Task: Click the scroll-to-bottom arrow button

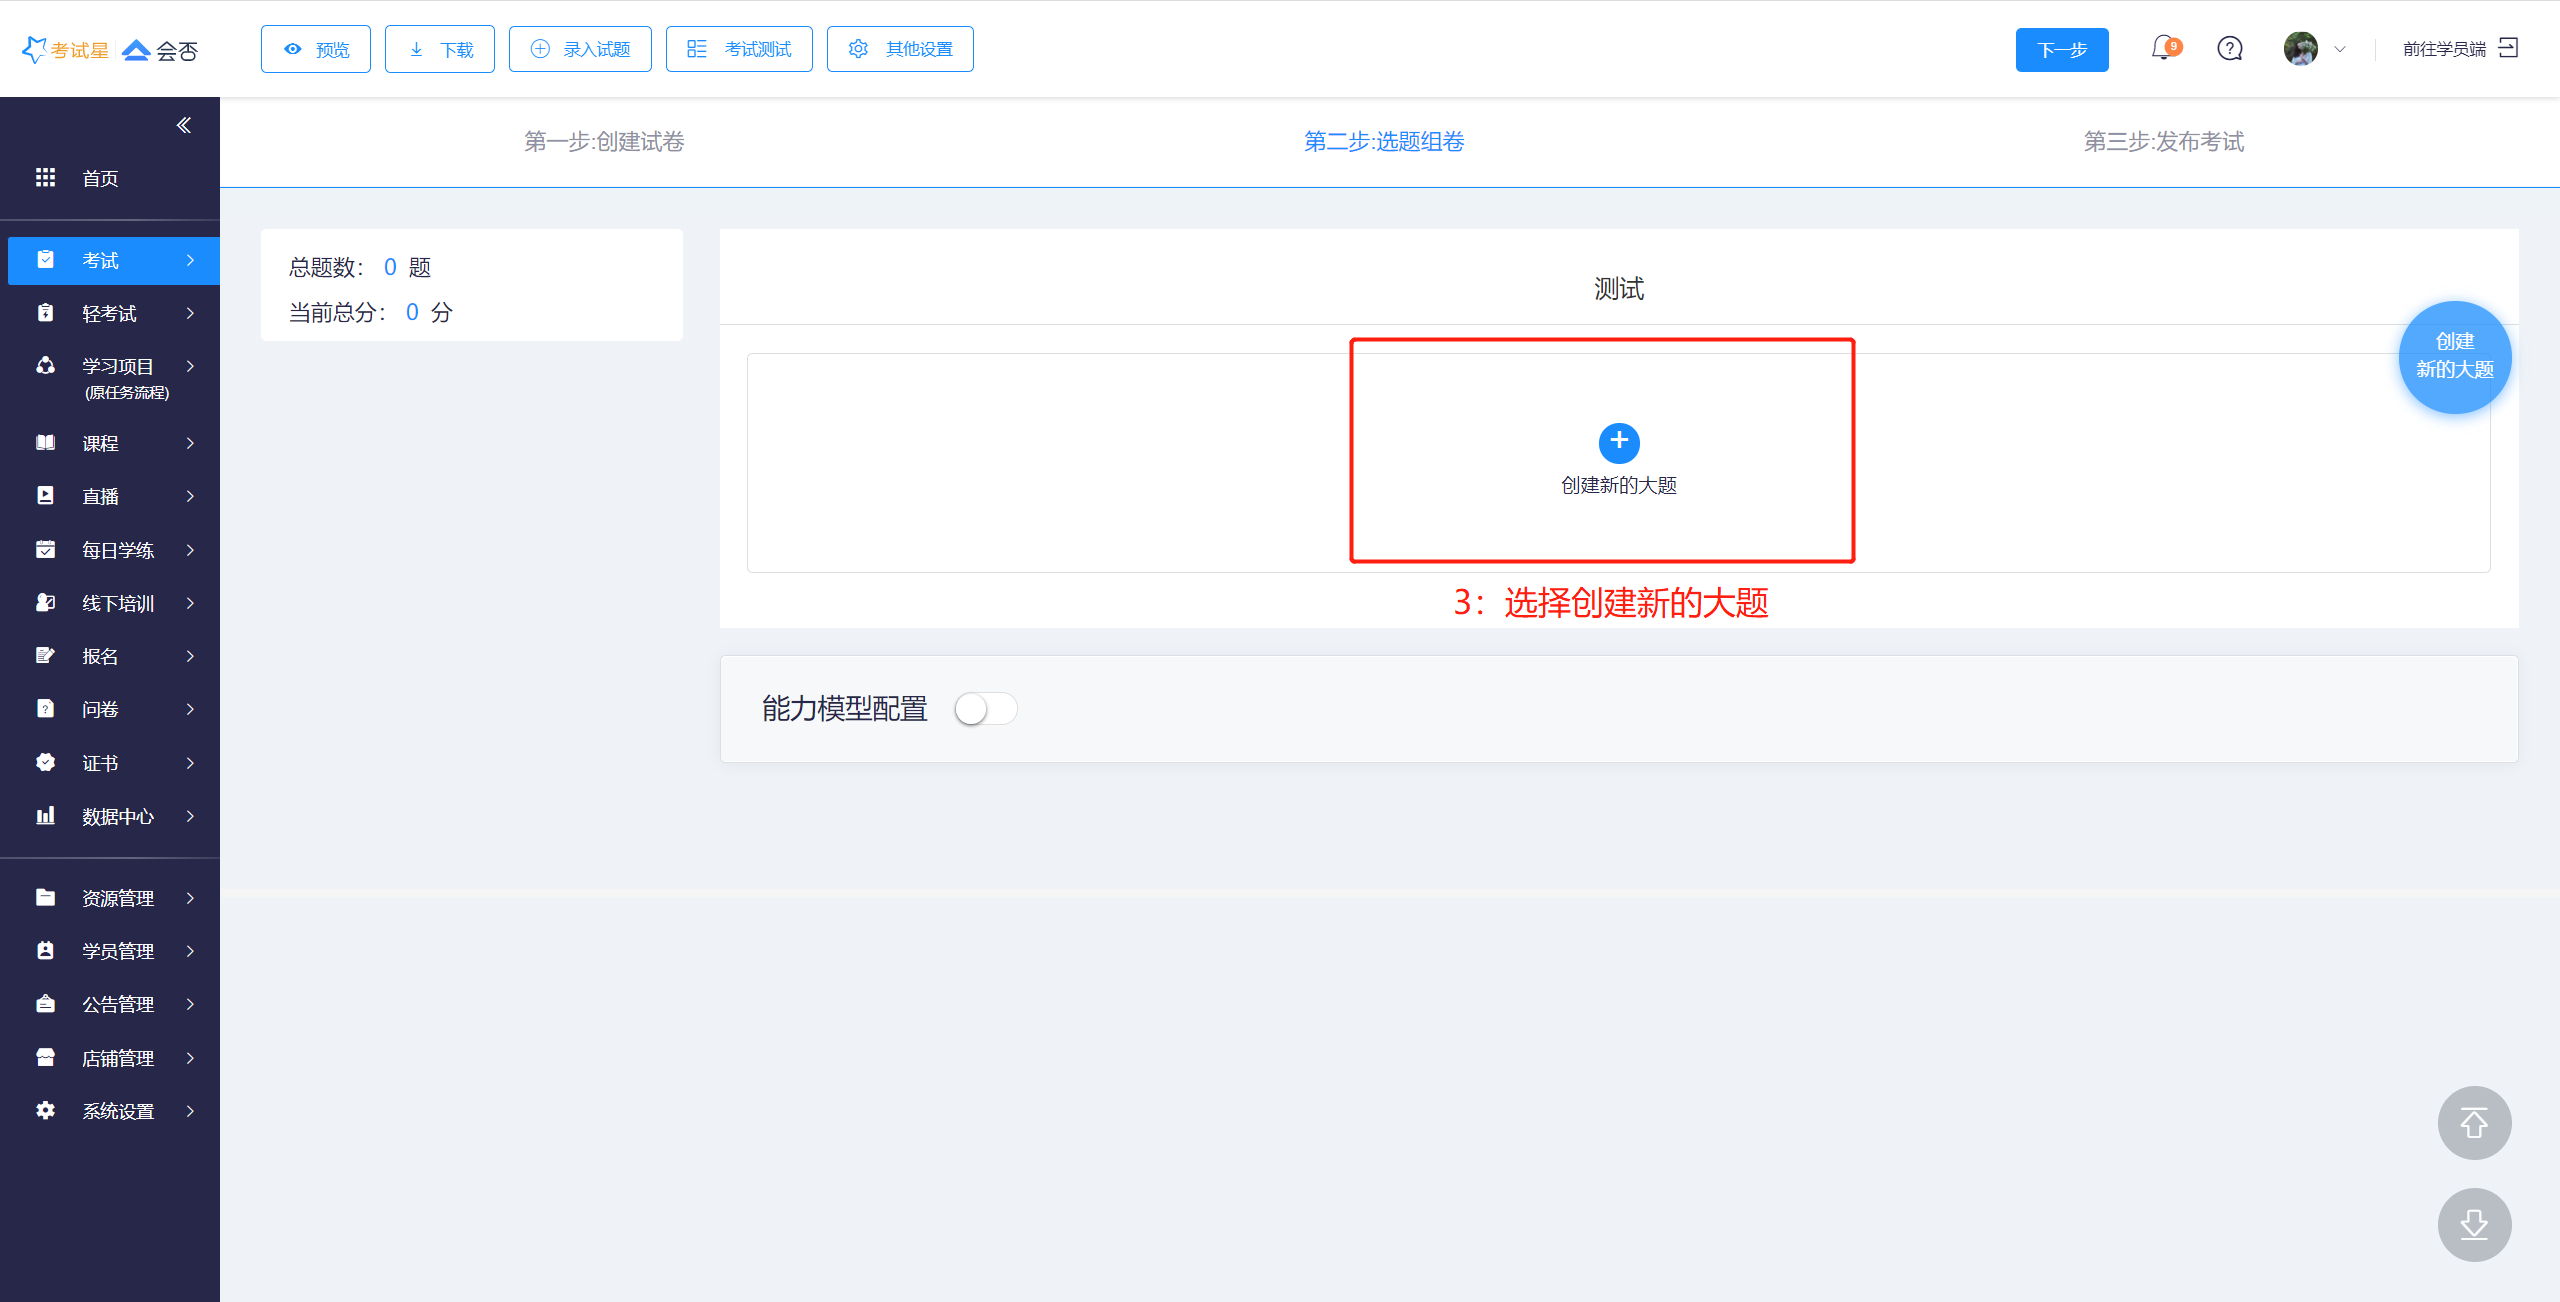Action: coord(2474,1224)
